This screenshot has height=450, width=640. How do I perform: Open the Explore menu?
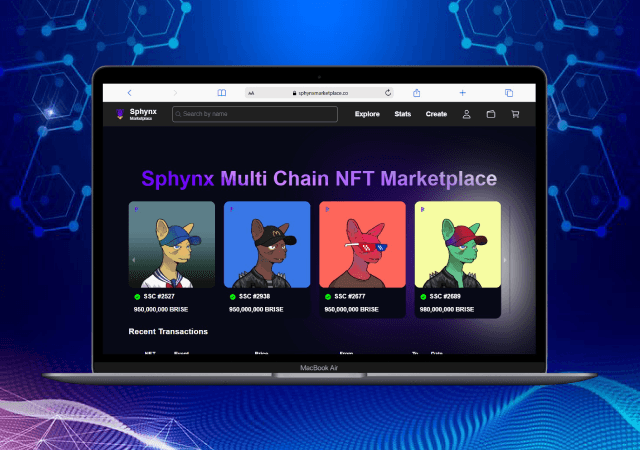(367, 114)
